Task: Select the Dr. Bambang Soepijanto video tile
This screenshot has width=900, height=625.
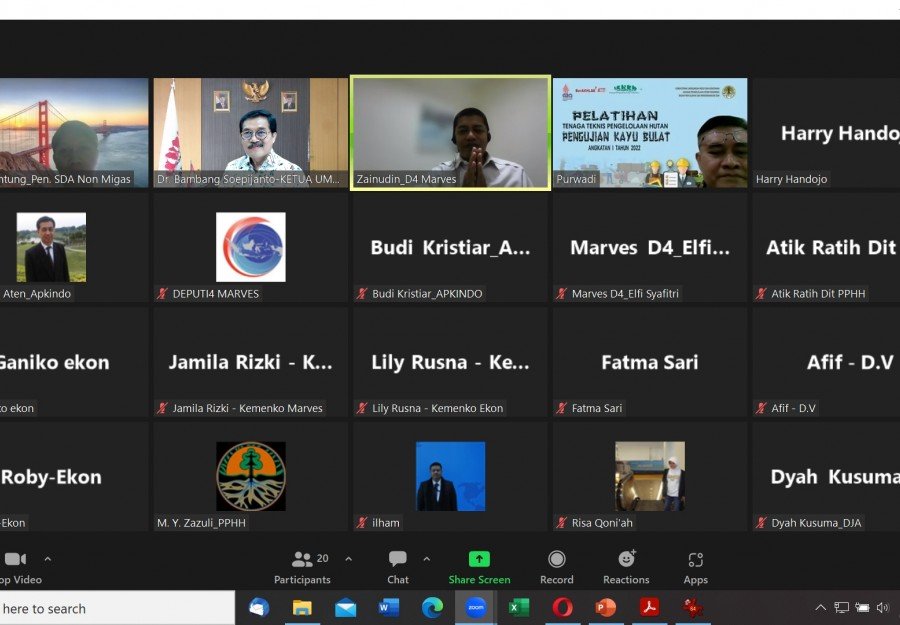Action: pos(251,133)
